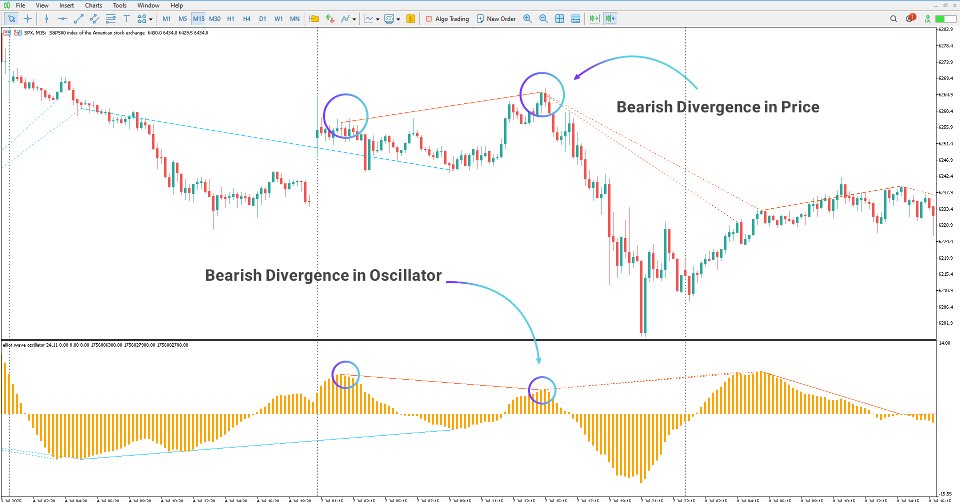Click the MetaTrader app logo icon

point(6,6)
